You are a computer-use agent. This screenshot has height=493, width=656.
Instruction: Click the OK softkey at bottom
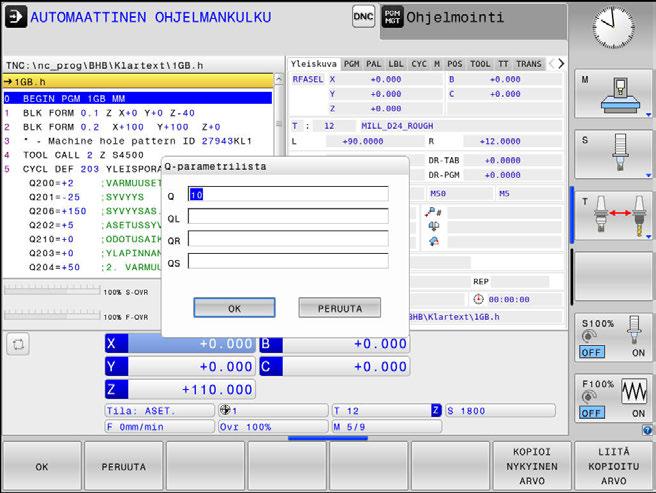tap(42, 466)
